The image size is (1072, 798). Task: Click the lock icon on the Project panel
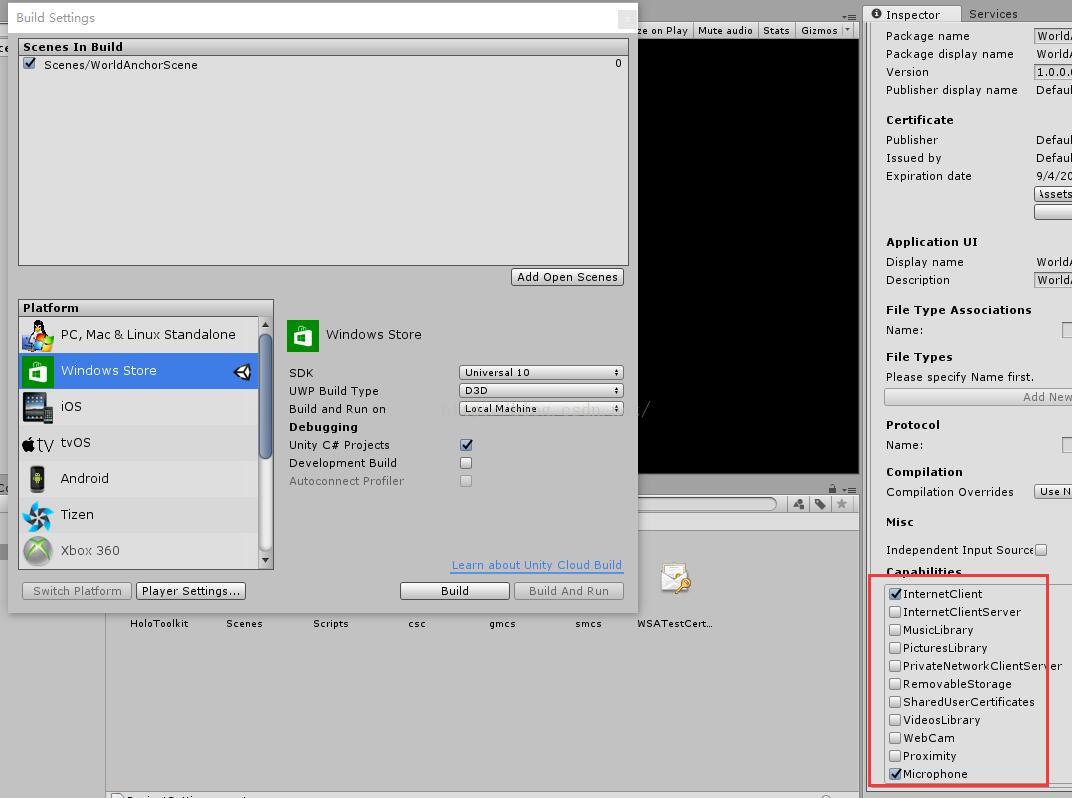pos(832,488)
